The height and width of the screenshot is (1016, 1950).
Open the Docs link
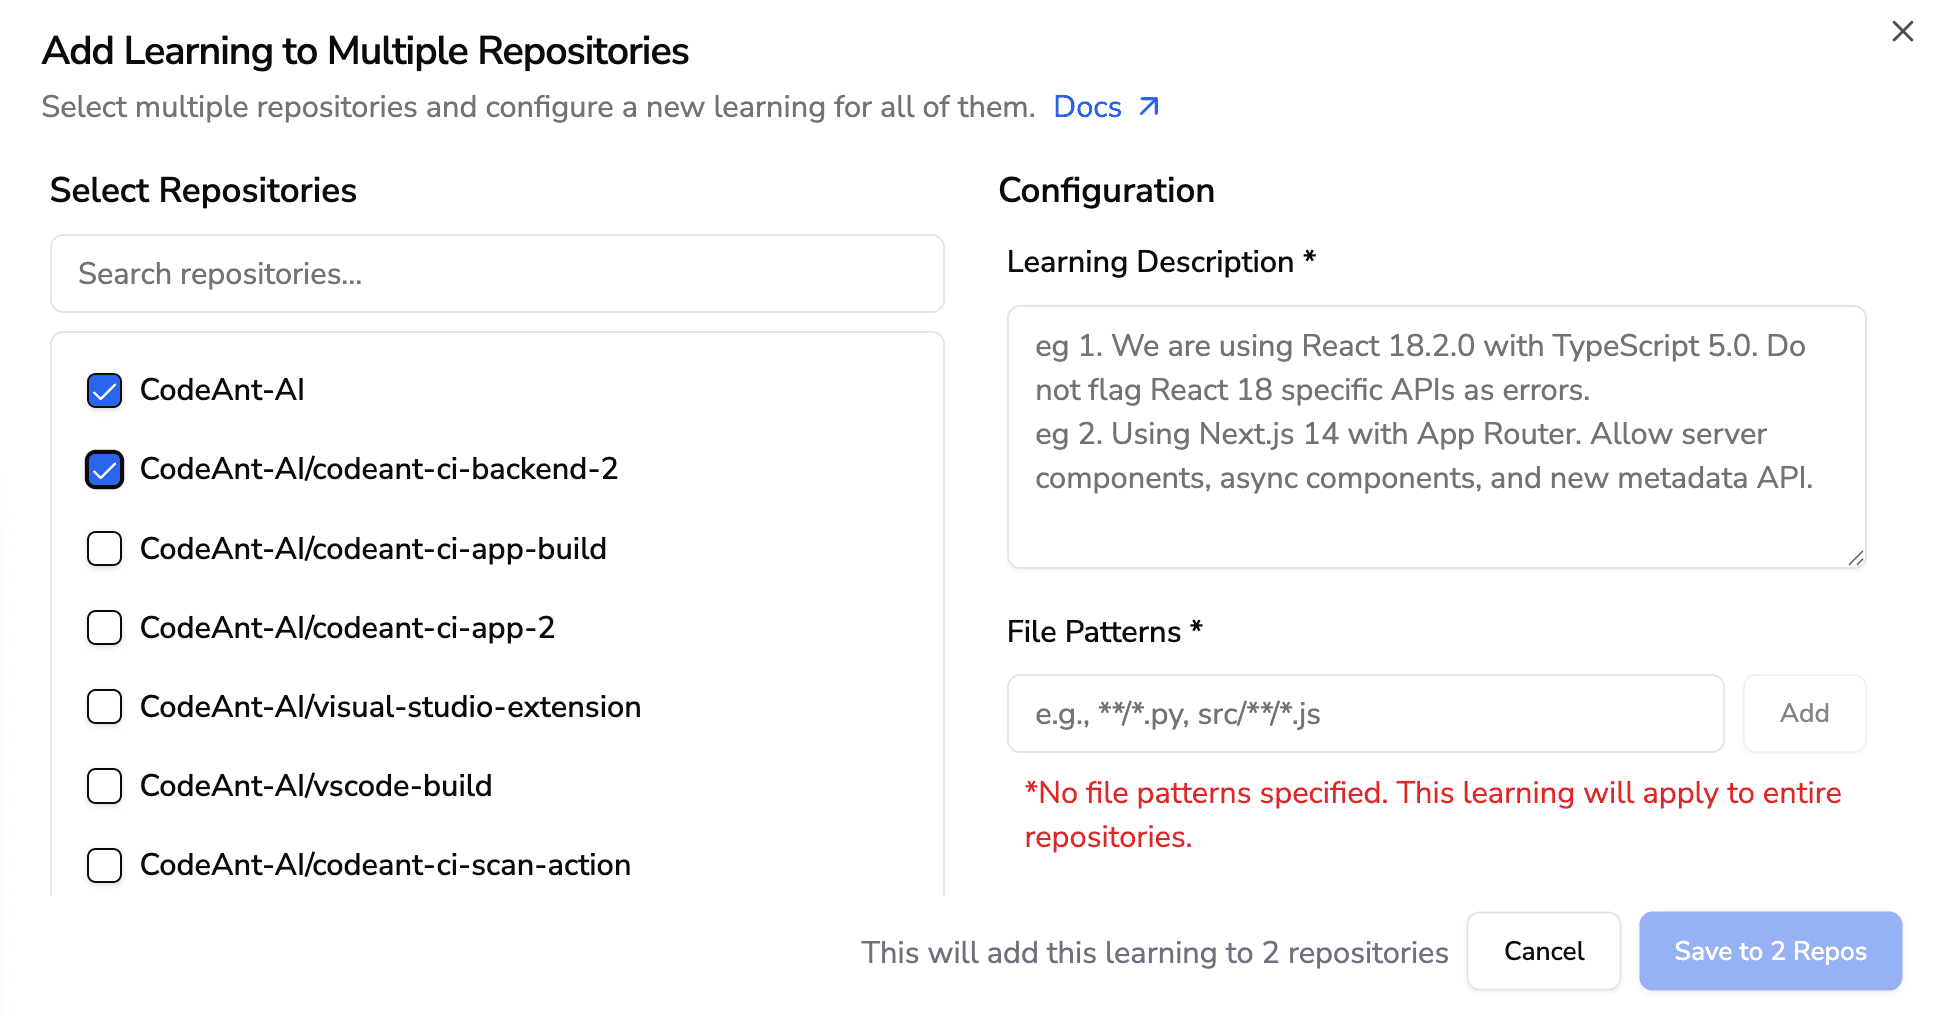click(x=1088, y=106)
